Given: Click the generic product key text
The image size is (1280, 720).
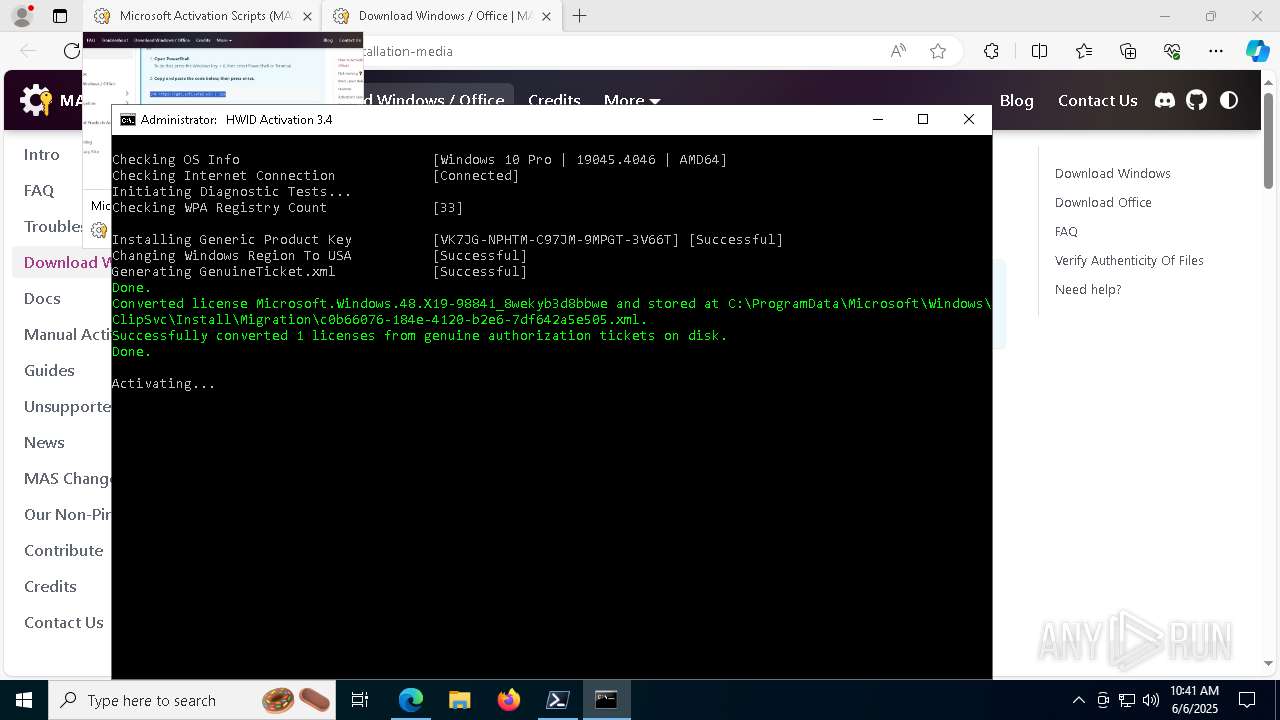Looking at the screenshot, I should (x=556, y=239).
